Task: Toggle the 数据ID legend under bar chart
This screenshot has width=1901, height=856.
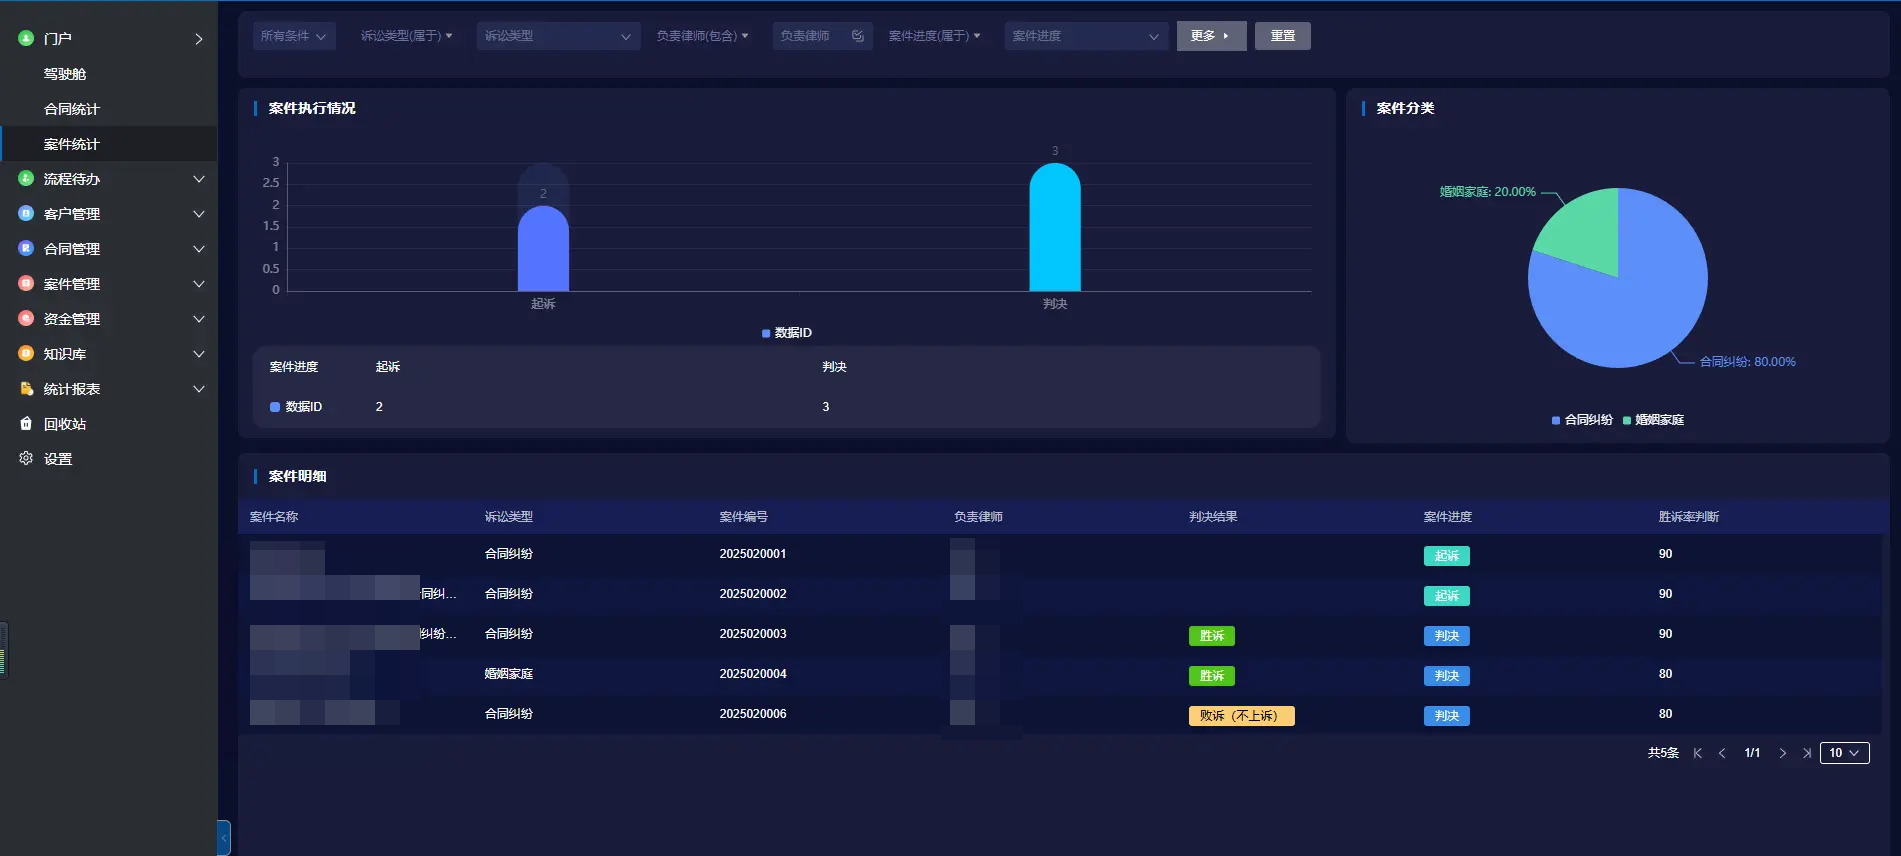Action: pyautogui.click(x=787, y=333)
